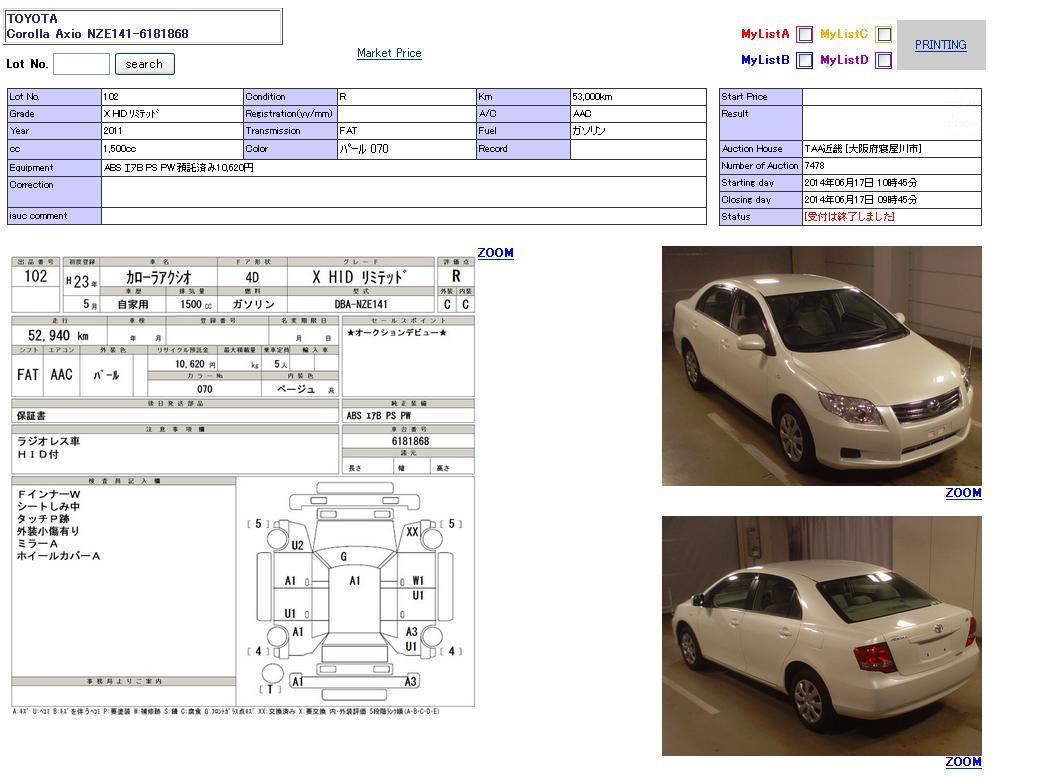The height and width of the screenshot is (781, 1051).
Task: Tick the MyListA checkbox
Action: pos(805,35)
